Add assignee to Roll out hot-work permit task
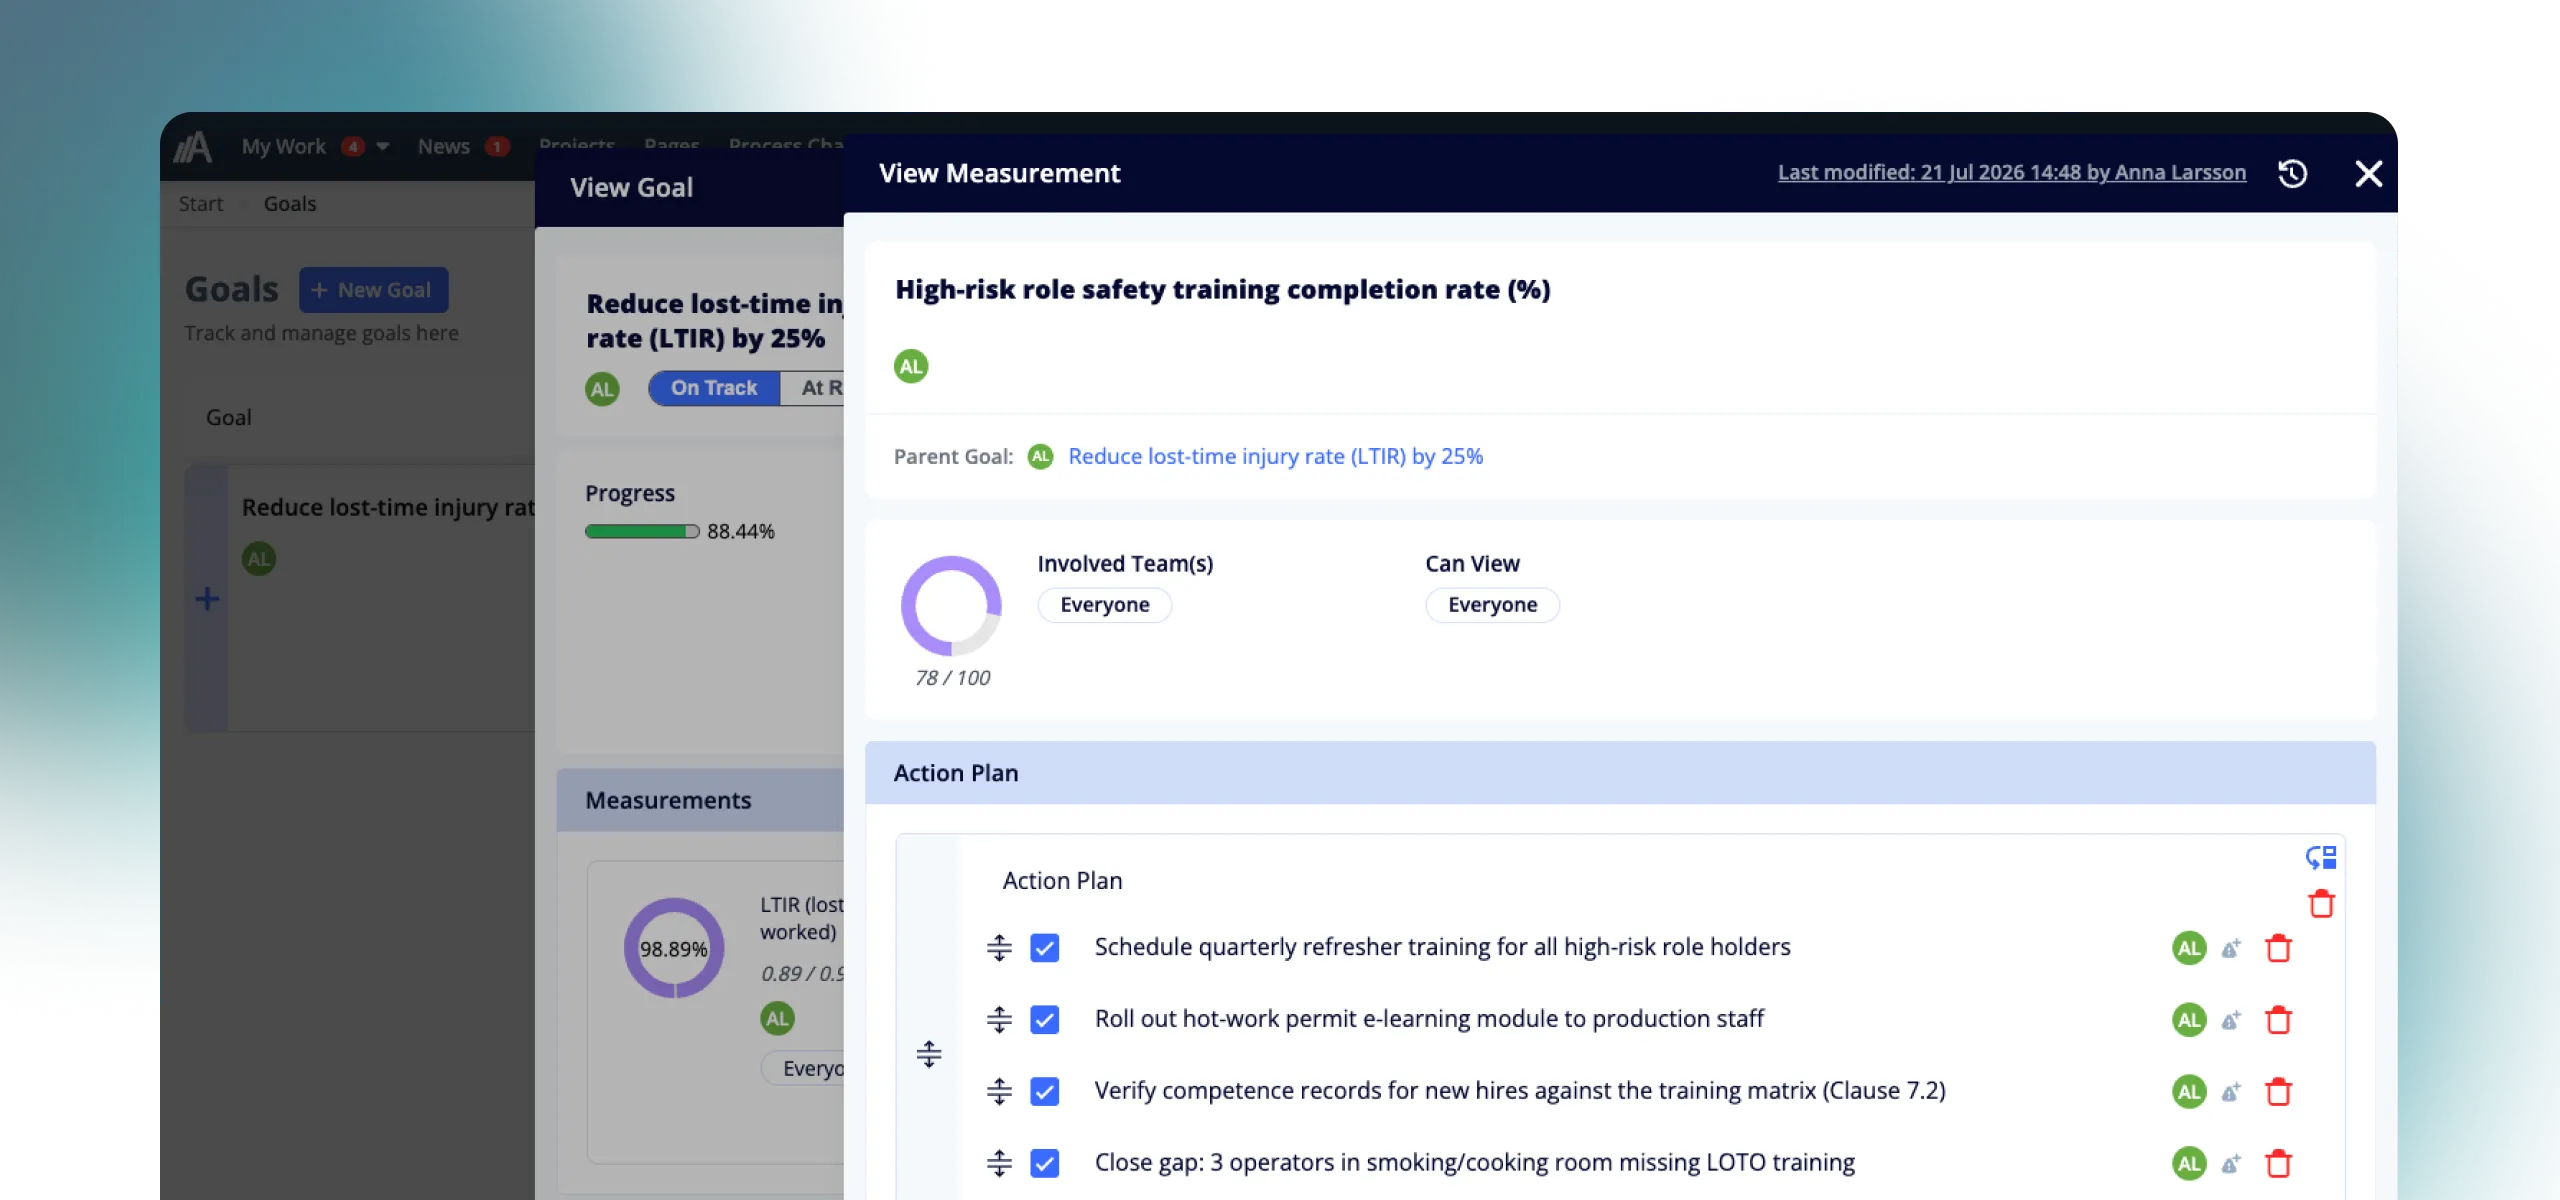 coord(2231,1020)
